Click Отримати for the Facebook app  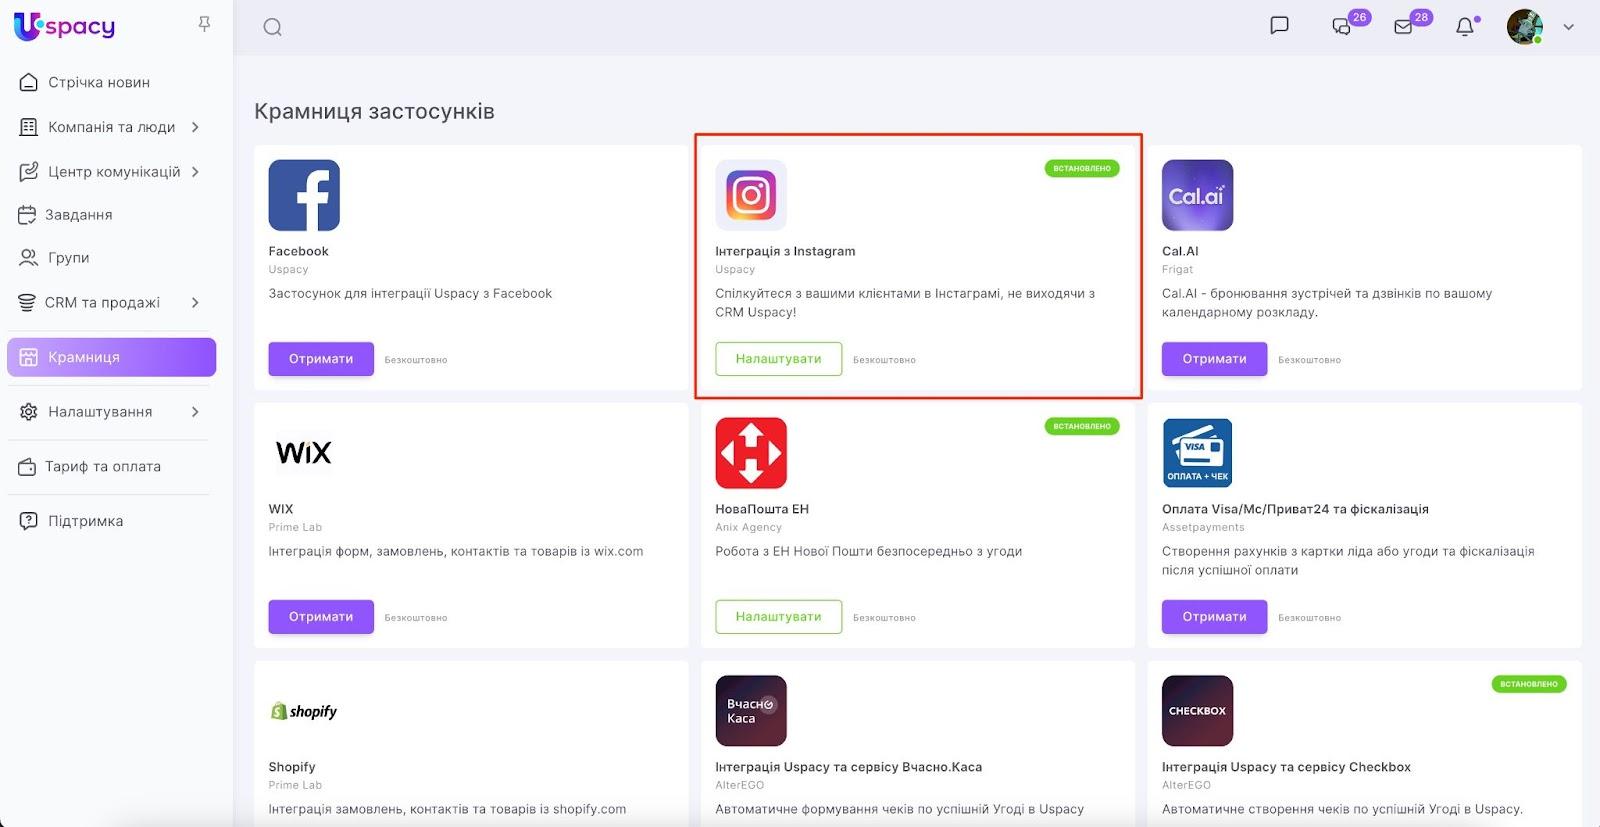pos(321,359)
